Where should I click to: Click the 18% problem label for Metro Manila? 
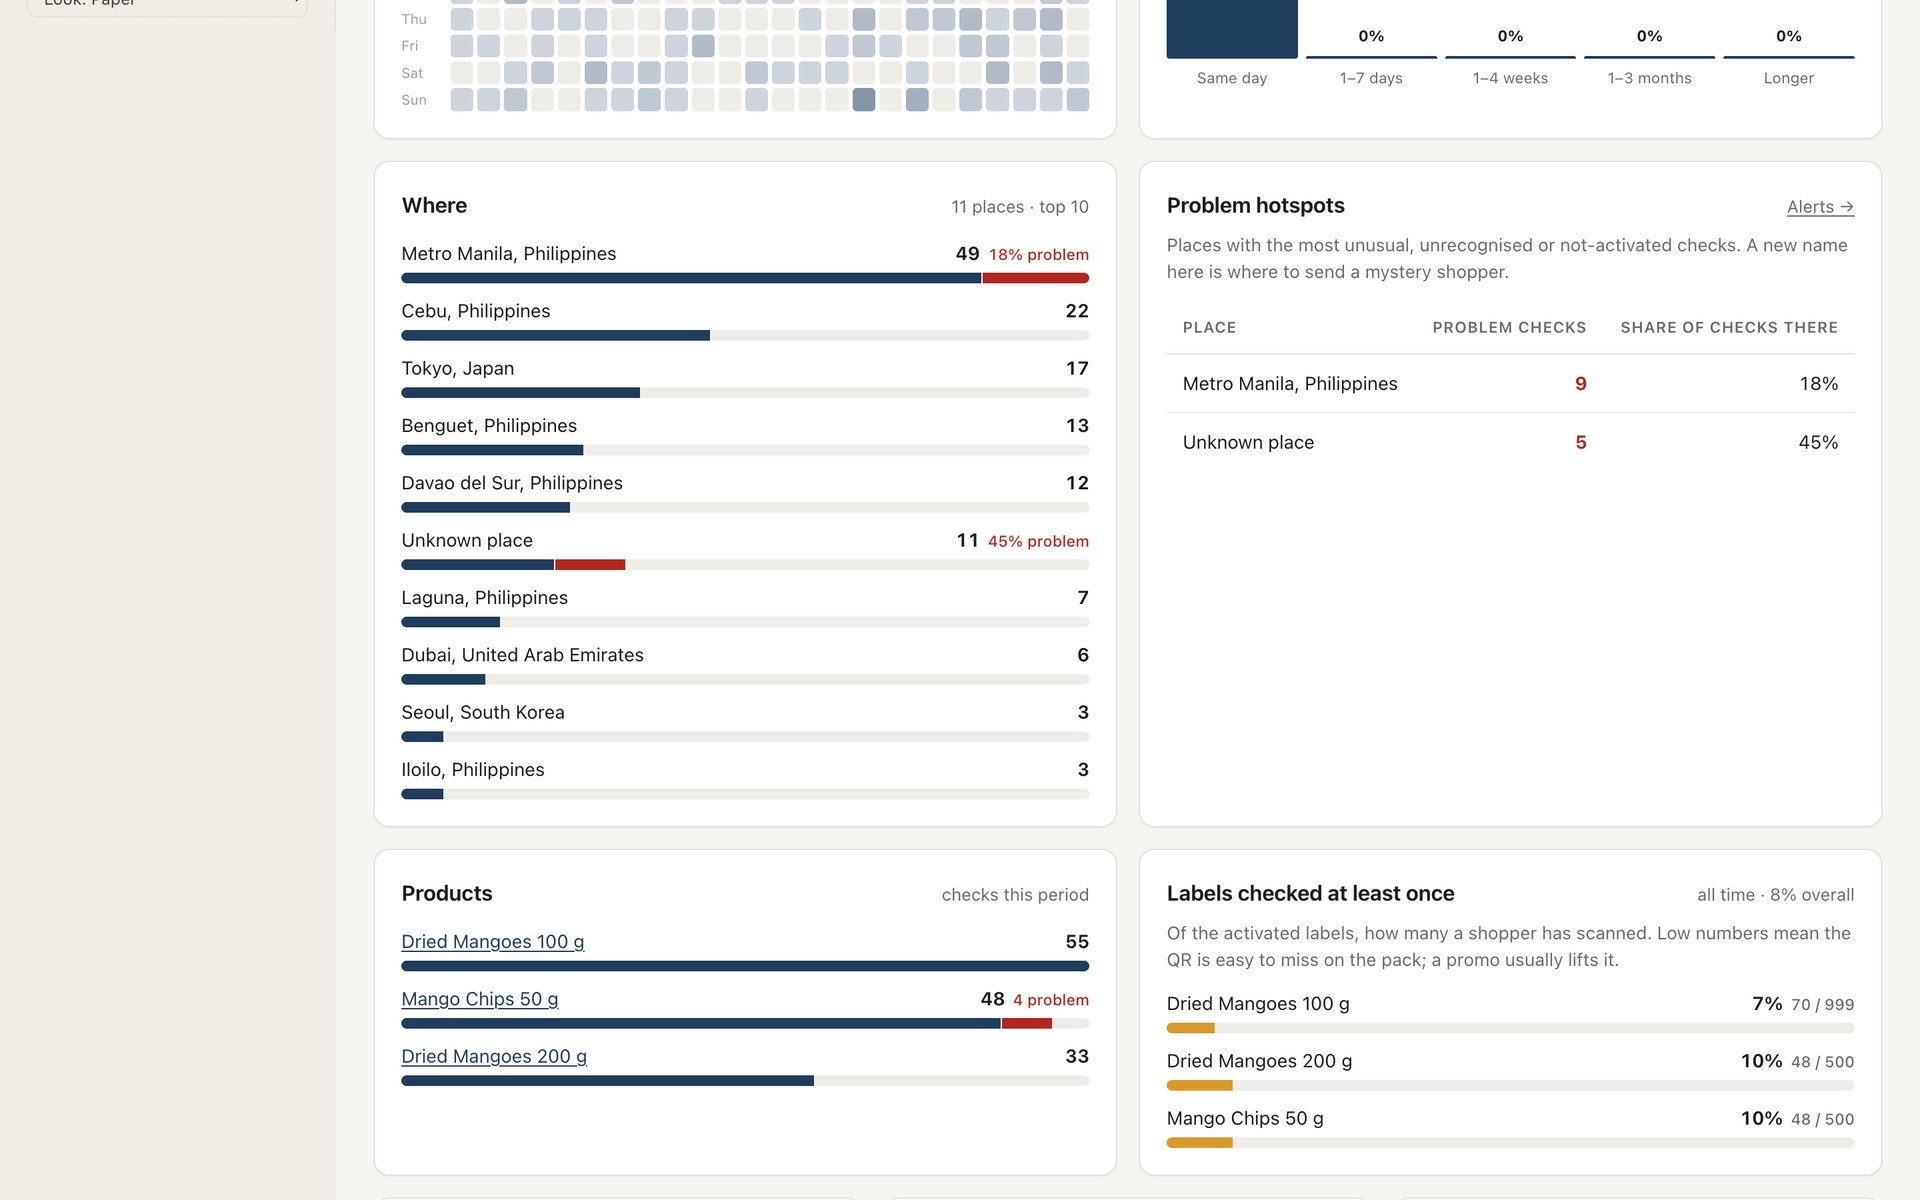tap(1039, 255)
